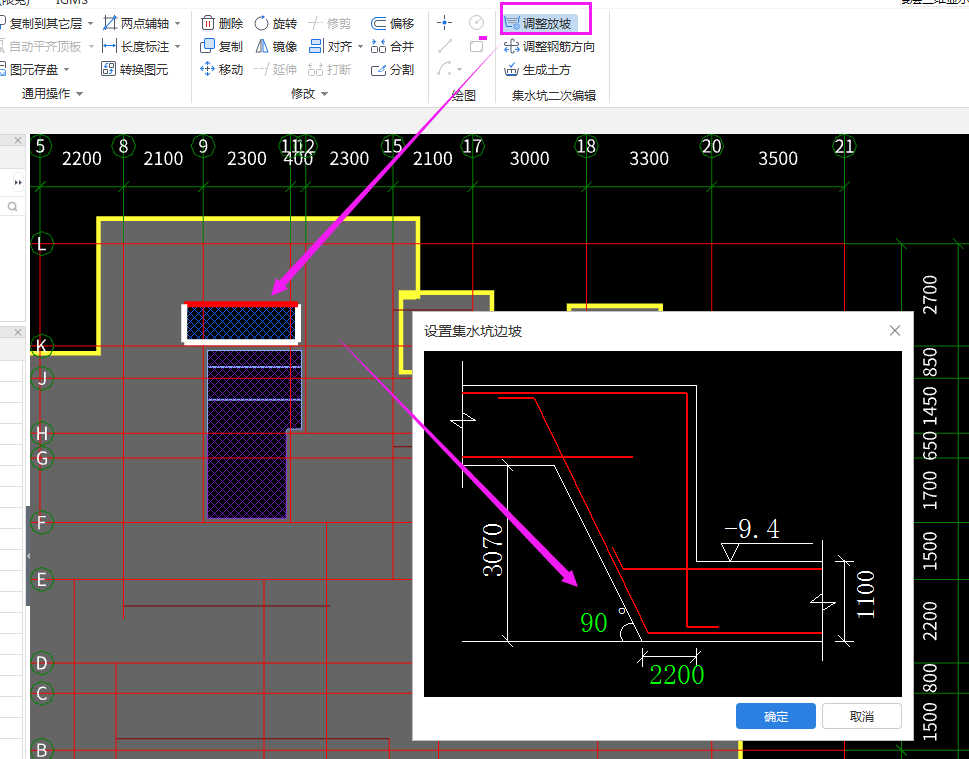Click 调整钢筋方向 tool
Viewport: 969px width, 759px height.
pos(549,46)
